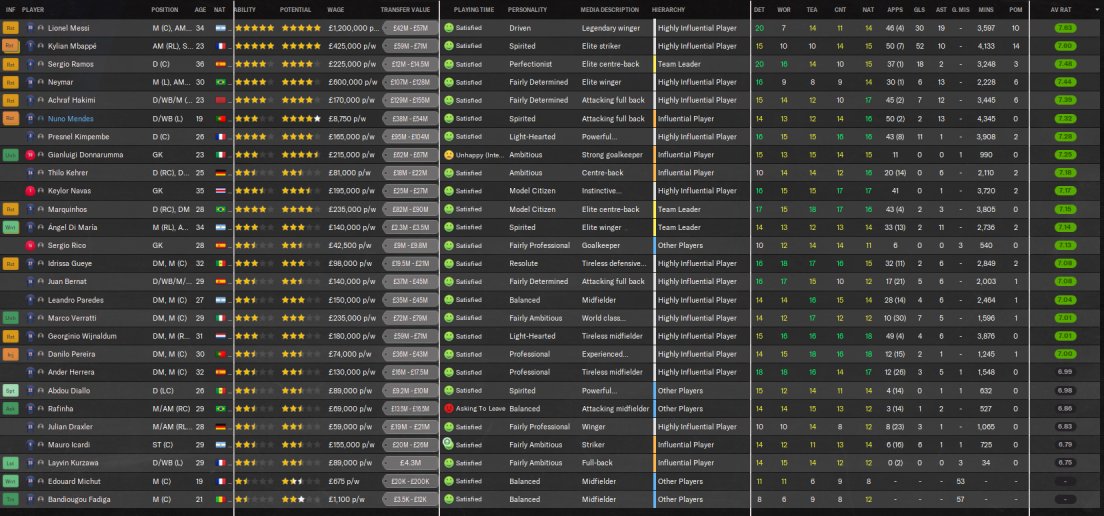Click Michut's £20K - £200K transfer value tag
The image size is (1104, 516).
[x=410, y=482]
